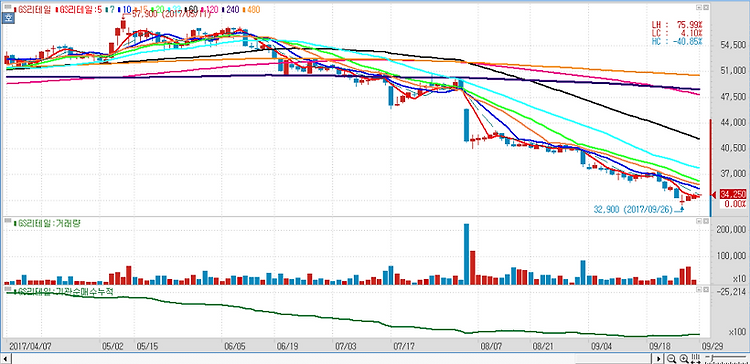Select the 15-day moving average legend

(142, 10)
